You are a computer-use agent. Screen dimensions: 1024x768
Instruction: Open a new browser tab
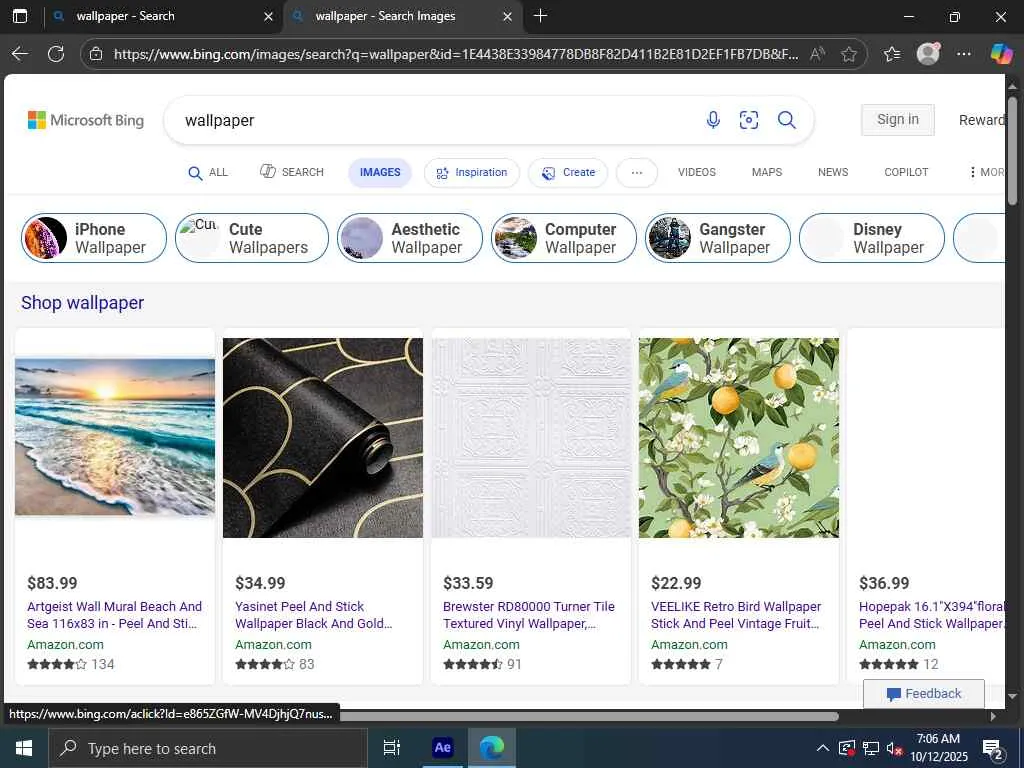[x=540, y=16]
